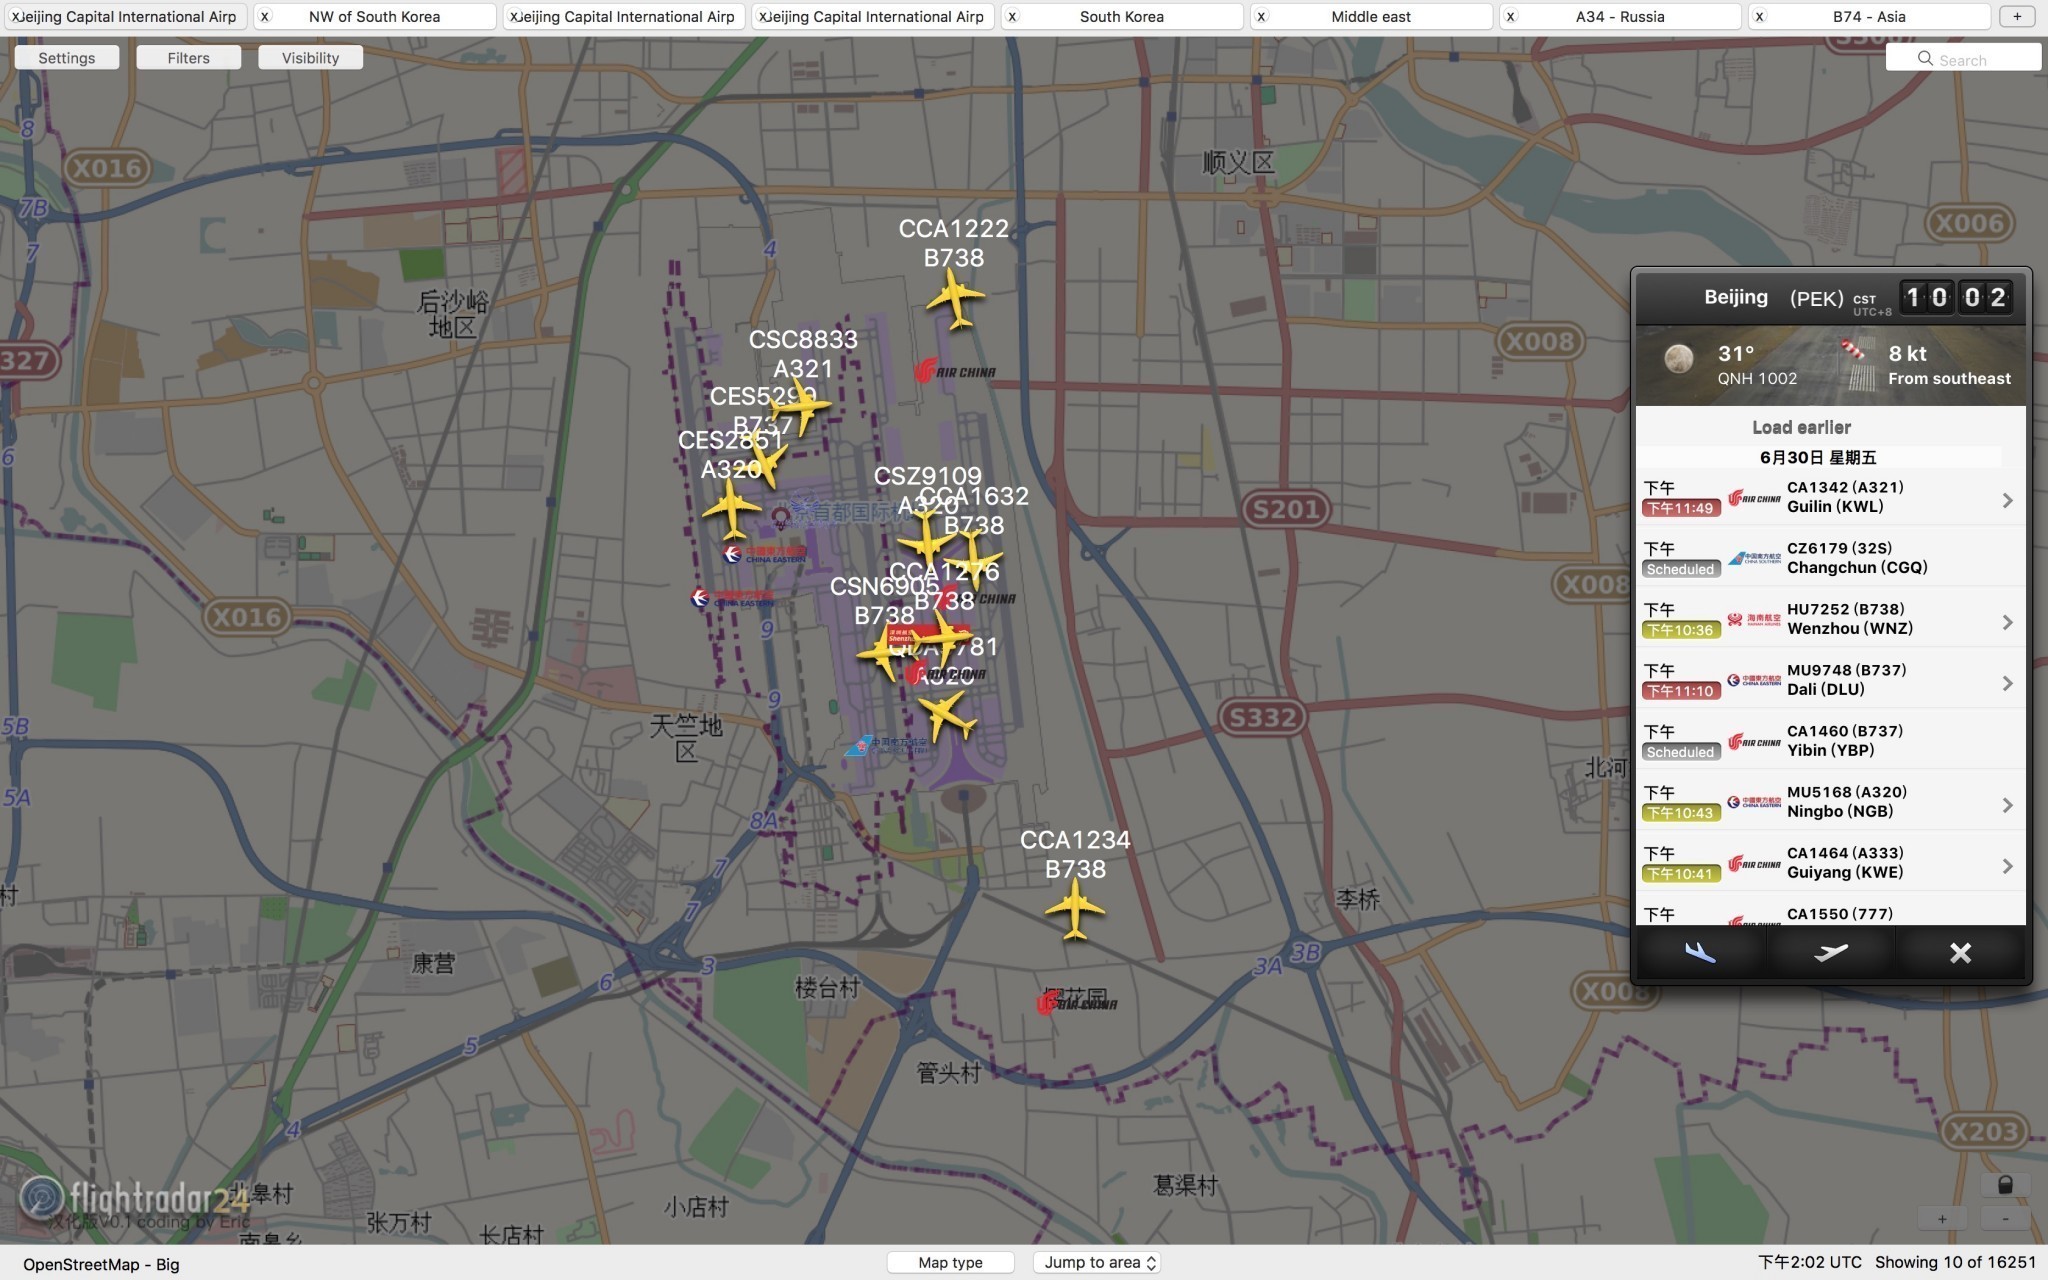This screenshot has width=2048, height=1280.
Task: Open the Settings button
Action: [67, 58]
